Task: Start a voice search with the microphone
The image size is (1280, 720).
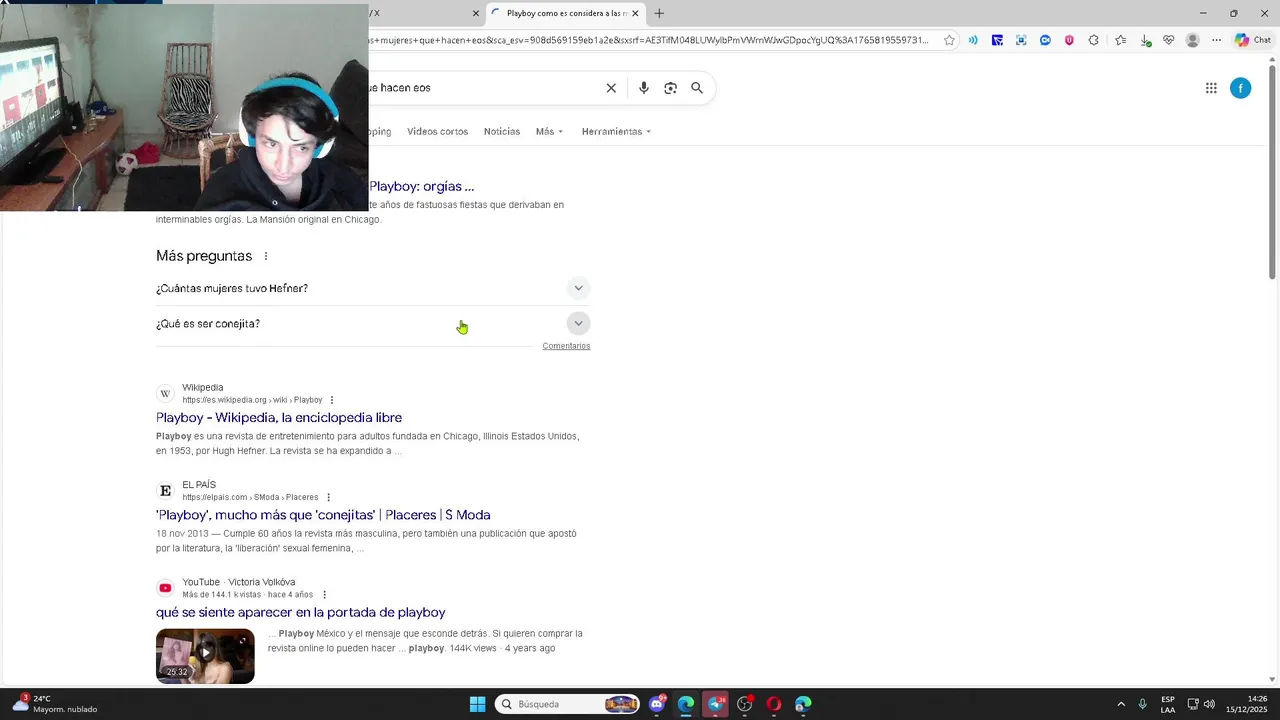Action: pos(644,88)
